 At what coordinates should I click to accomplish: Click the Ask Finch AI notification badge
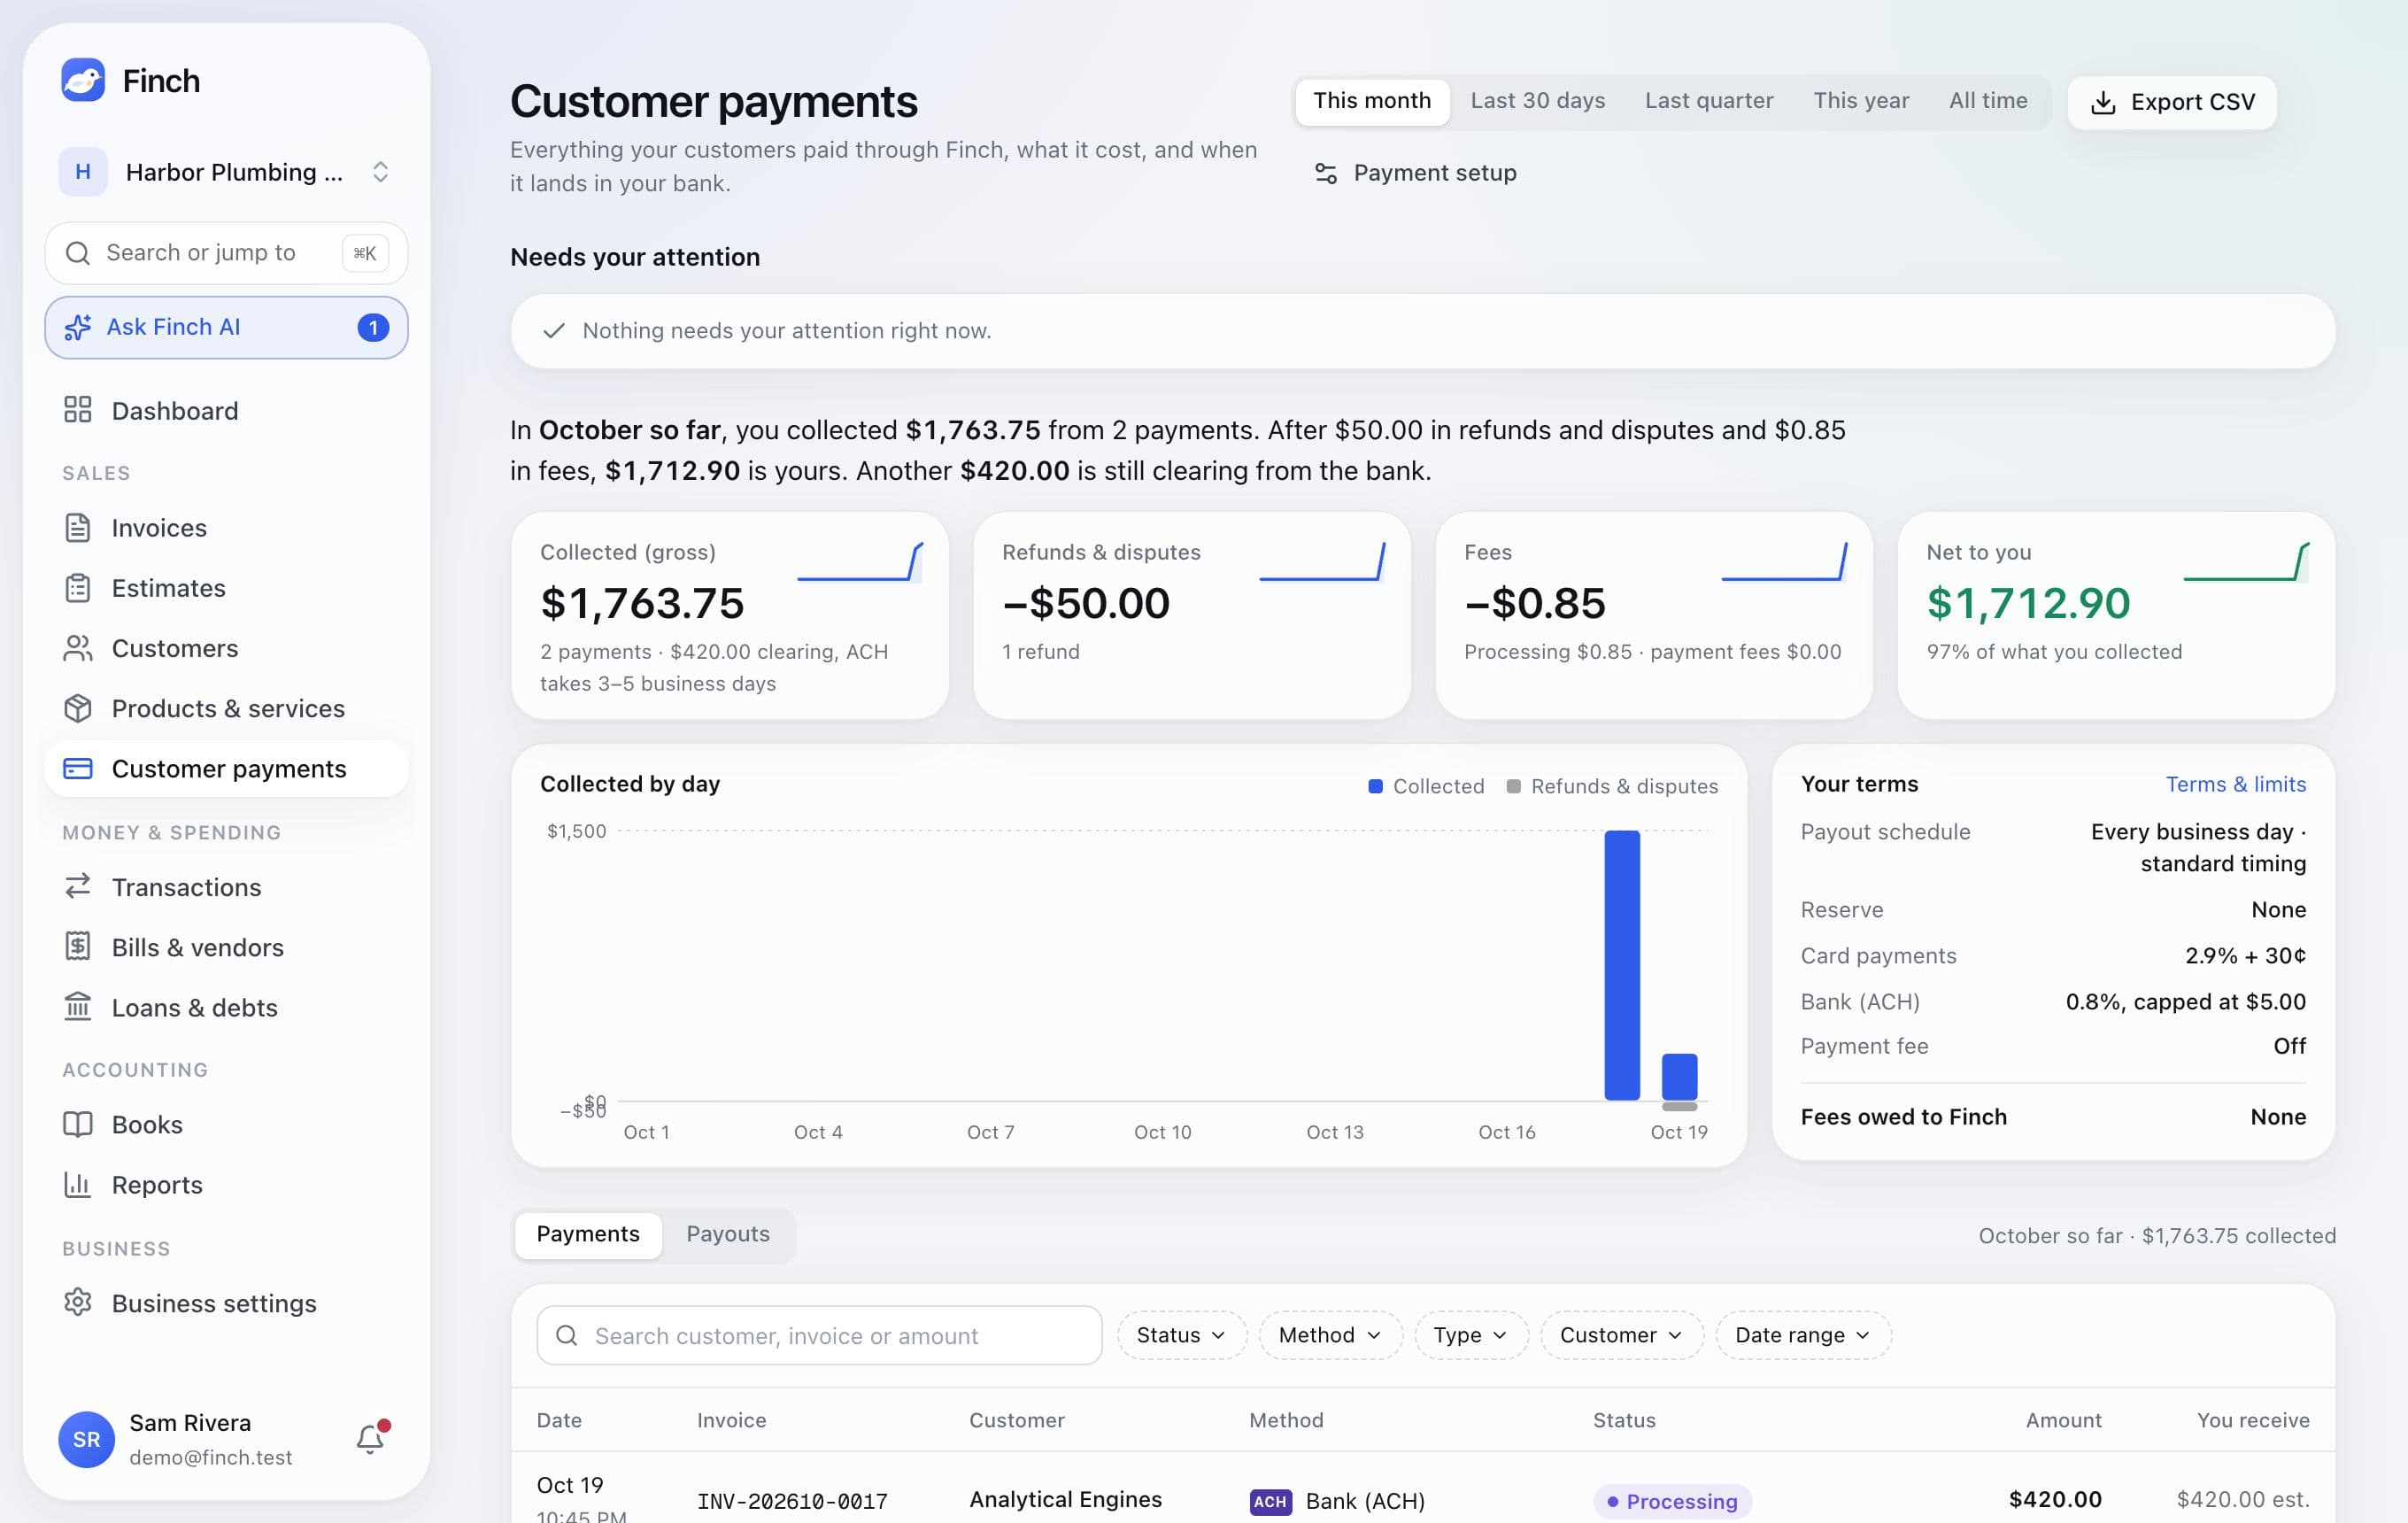373,327
